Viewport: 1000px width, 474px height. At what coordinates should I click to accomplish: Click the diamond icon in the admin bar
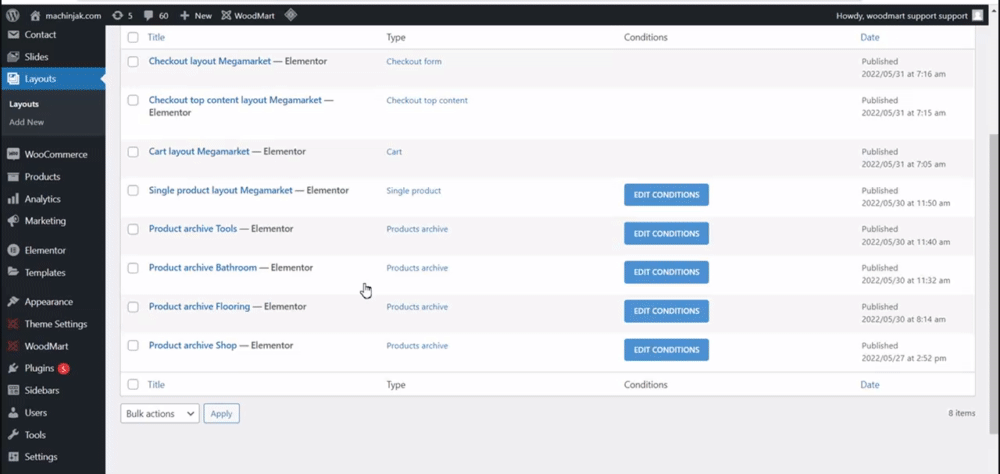(x=291, y=15)
